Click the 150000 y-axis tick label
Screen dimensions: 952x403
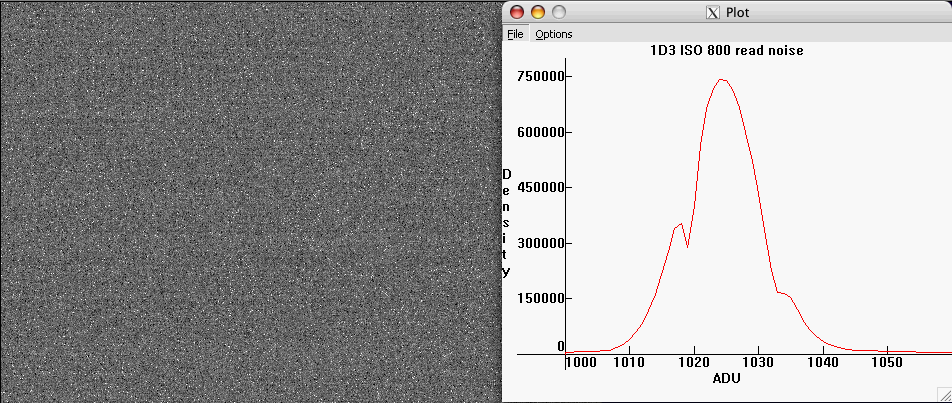pos(540,298)
